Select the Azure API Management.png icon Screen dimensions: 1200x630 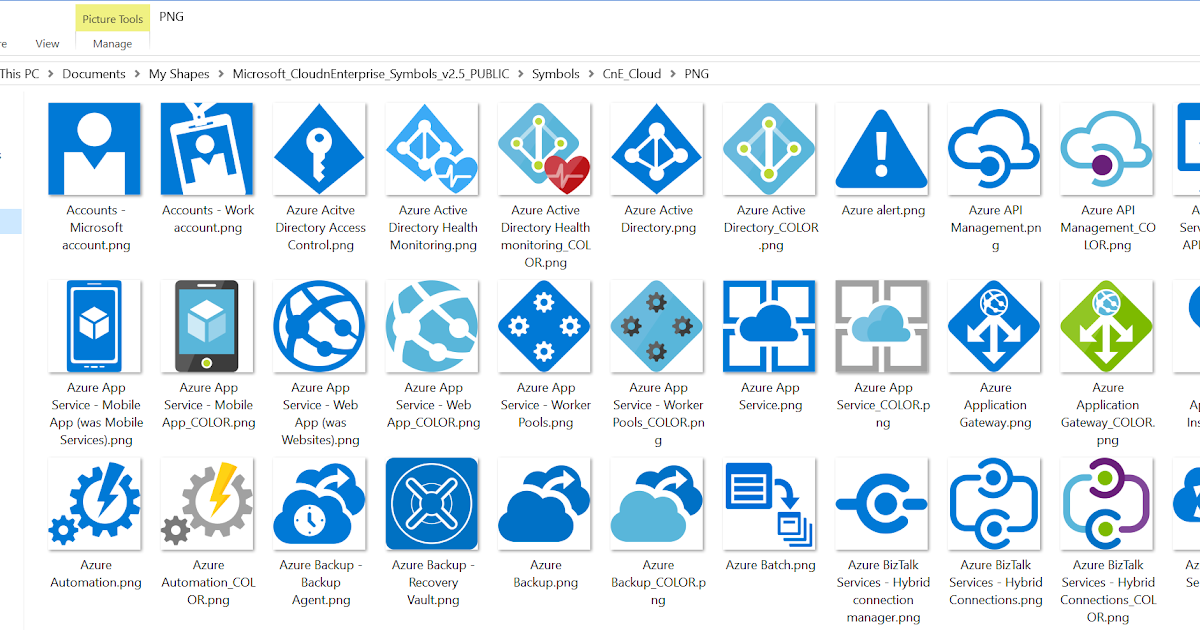coord(995,148)
